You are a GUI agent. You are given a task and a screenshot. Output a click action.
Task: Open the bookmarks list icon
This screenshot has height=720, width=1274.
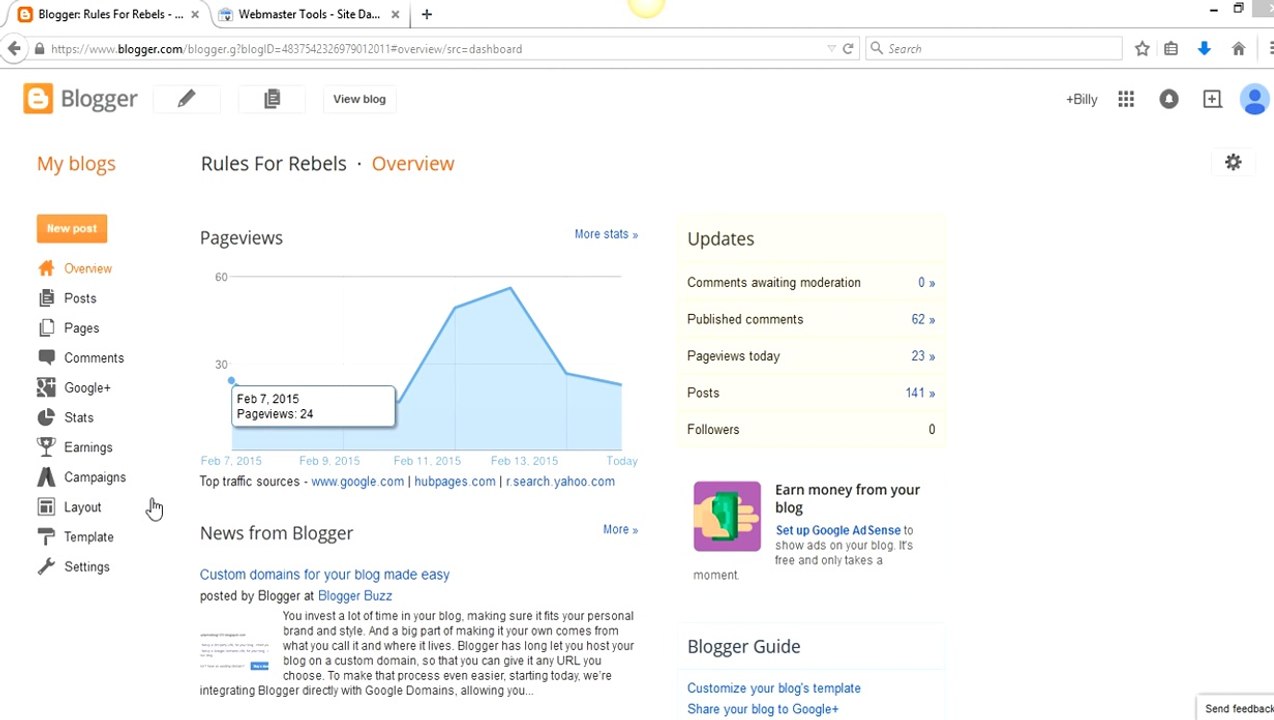(x=1171, y=48)
